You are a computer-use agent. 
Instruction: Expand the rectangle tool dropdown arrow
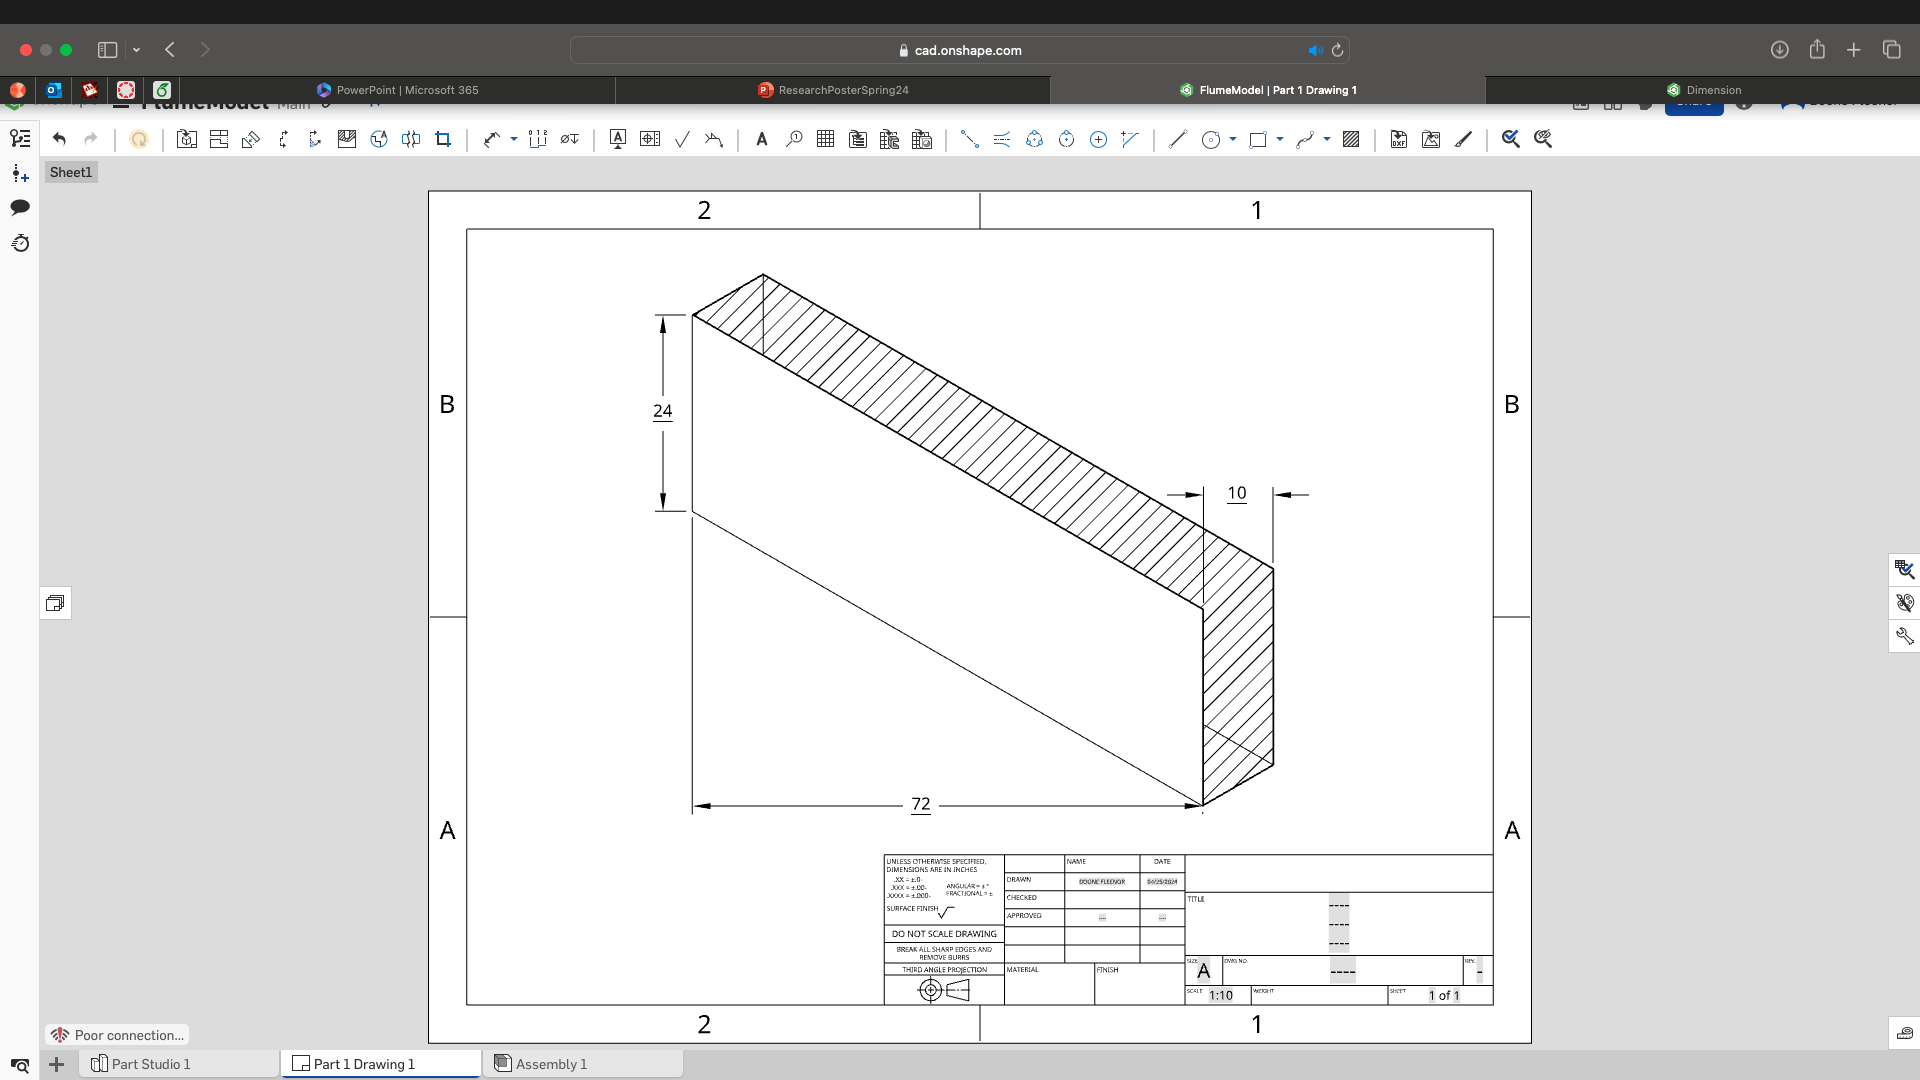[x=1280, y=139]
